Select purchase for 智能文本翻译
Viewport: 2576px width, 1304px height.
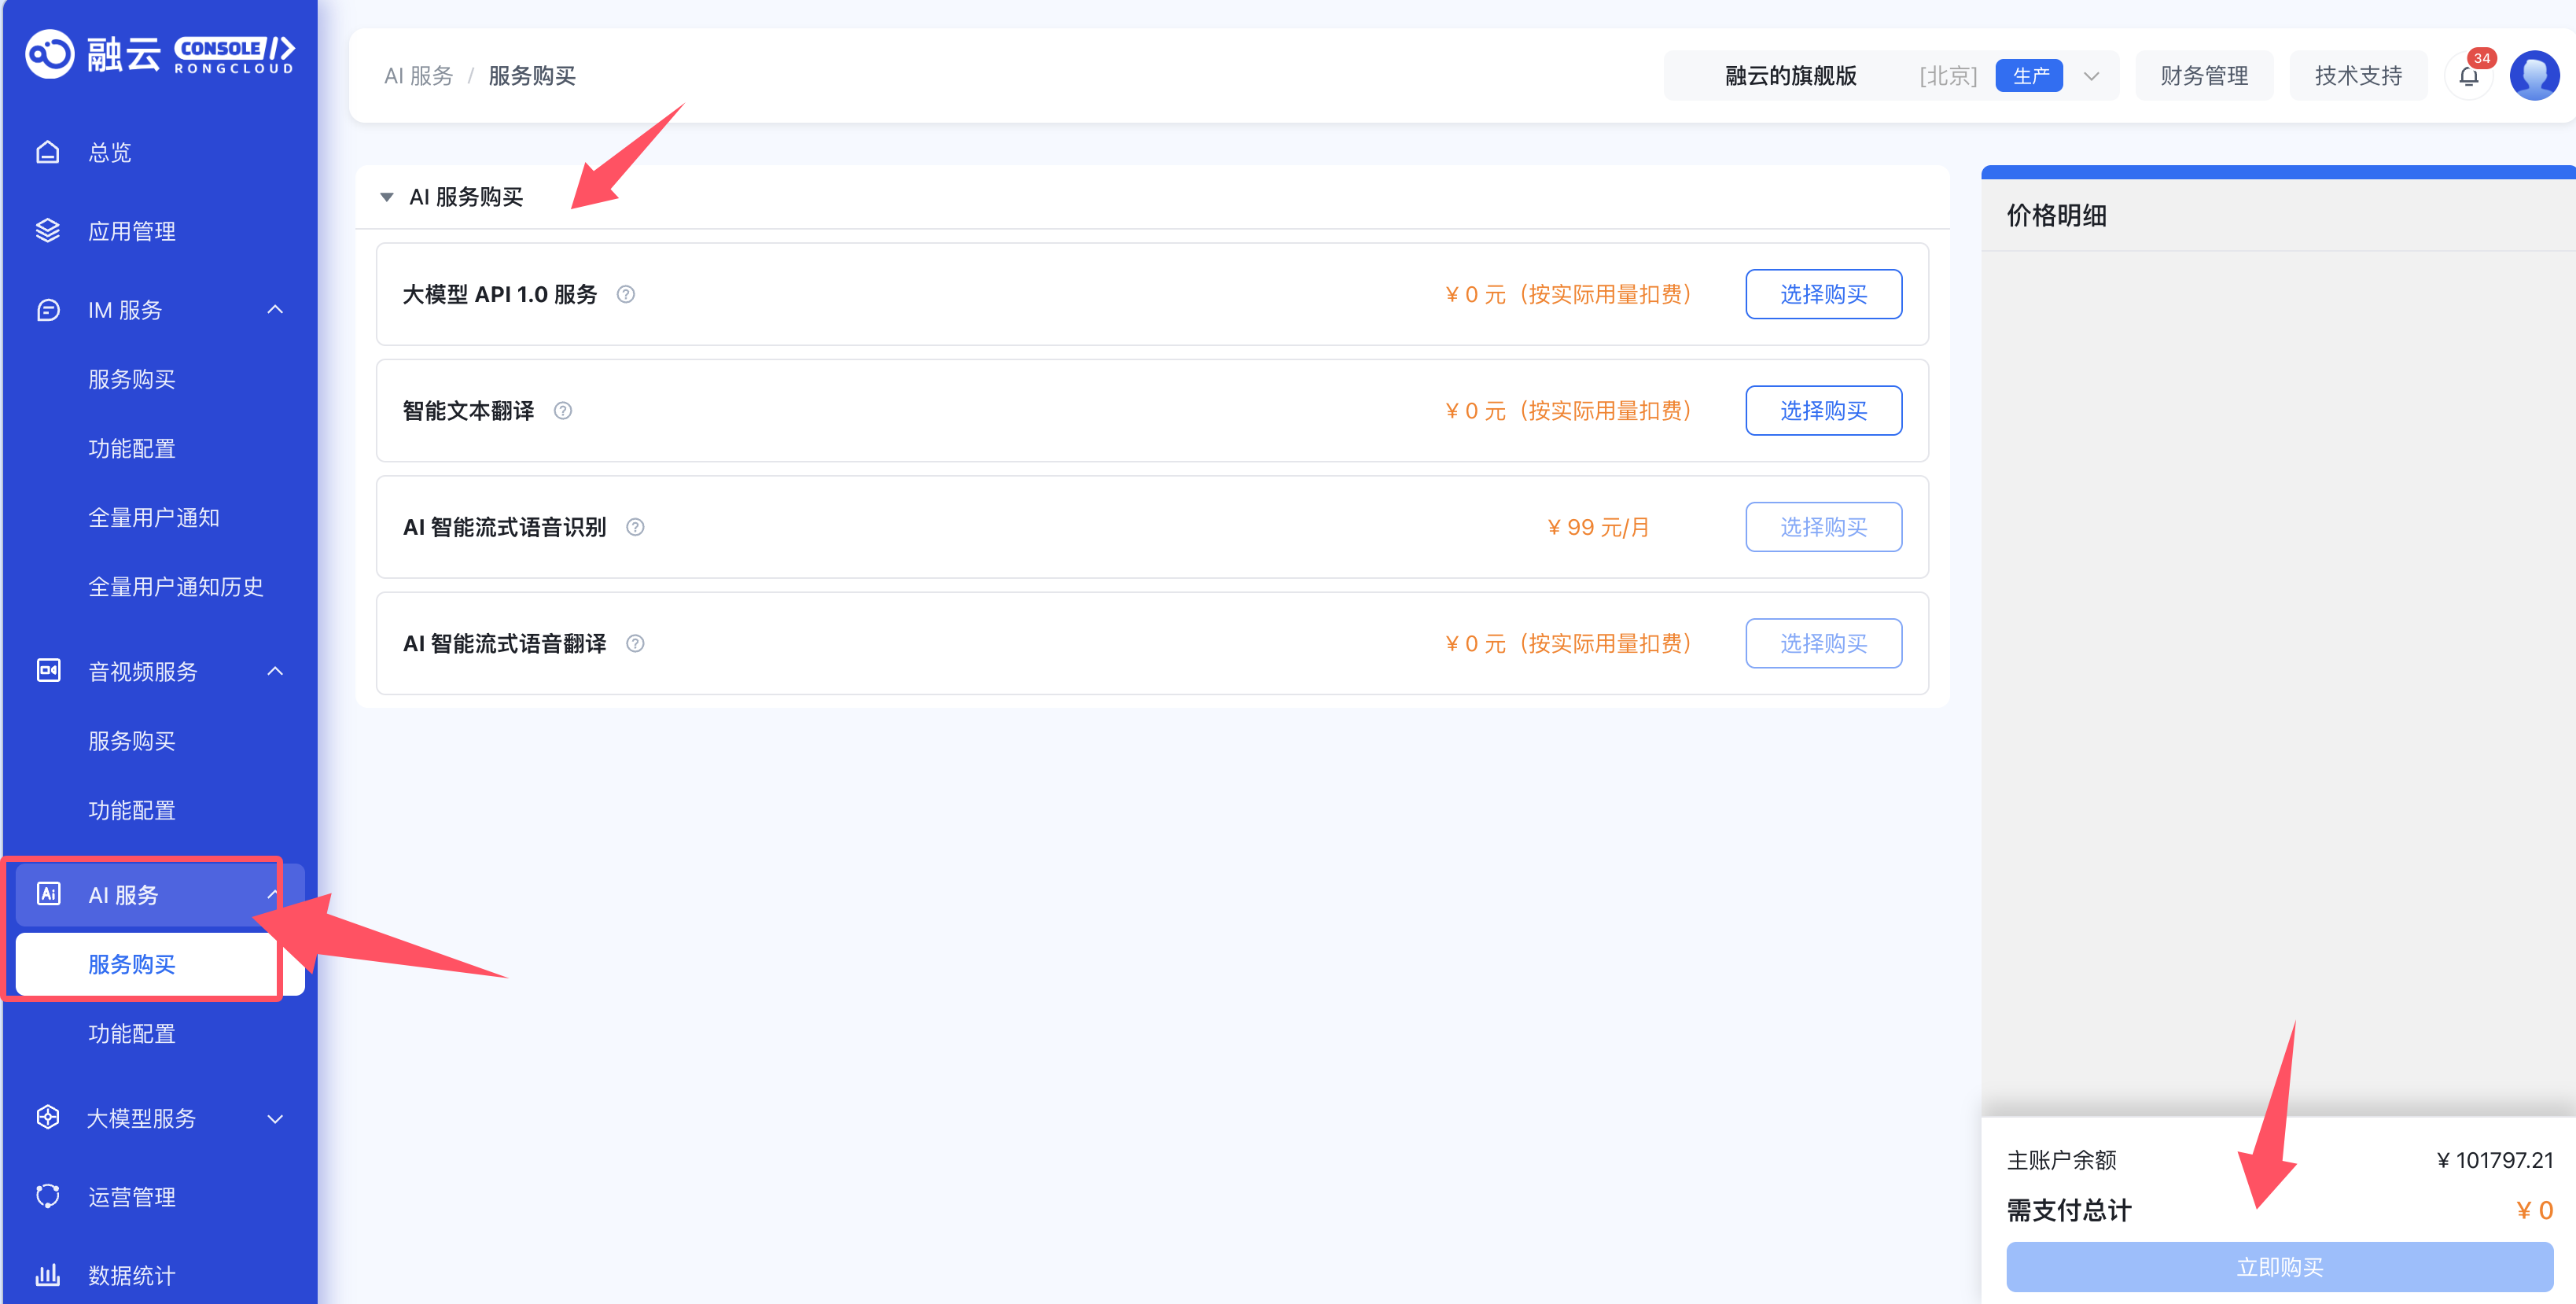[1823, 411]
